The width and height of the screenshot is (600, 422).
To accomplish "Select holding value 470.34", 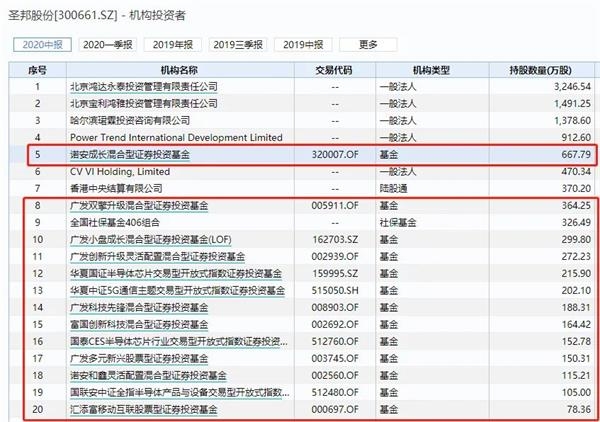I will [x=576, y=171].
